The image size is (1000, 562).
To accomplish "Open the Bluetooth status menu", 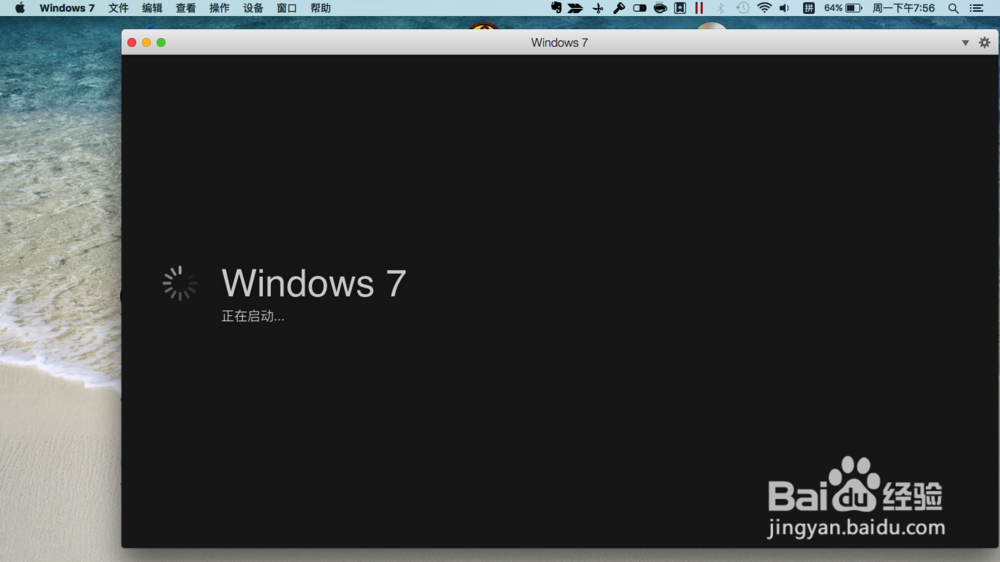I will [x=721, y=8].
